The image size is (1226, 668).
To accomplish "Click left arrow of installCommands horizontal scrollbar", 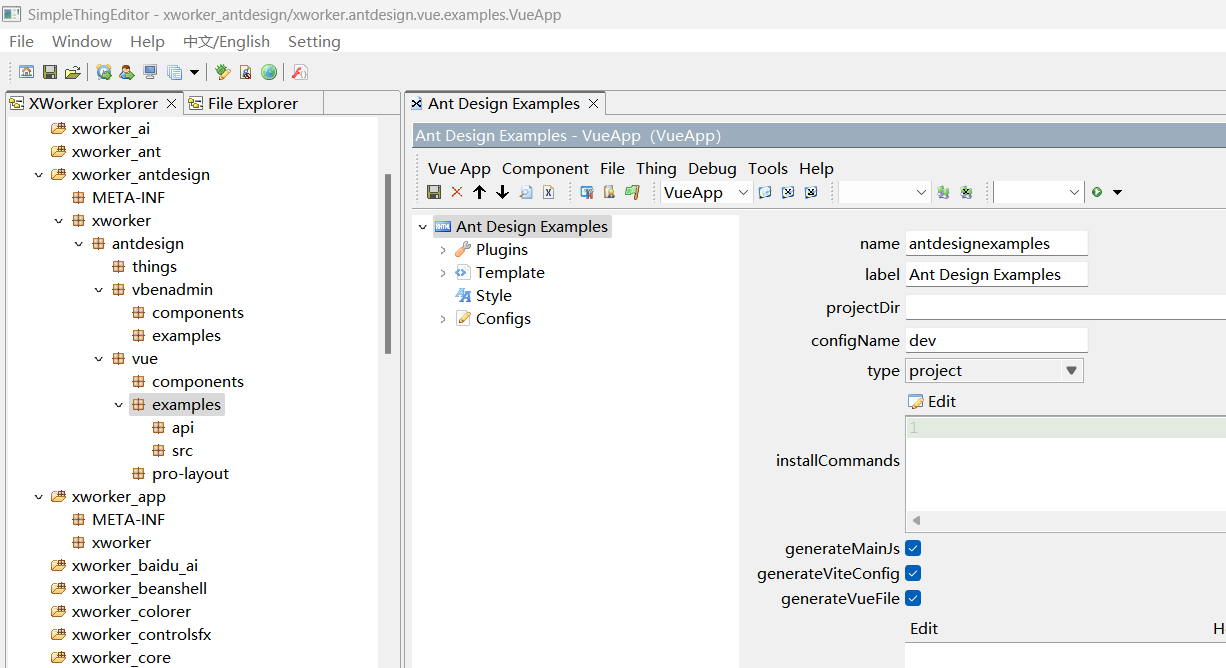I will point(915,521).
